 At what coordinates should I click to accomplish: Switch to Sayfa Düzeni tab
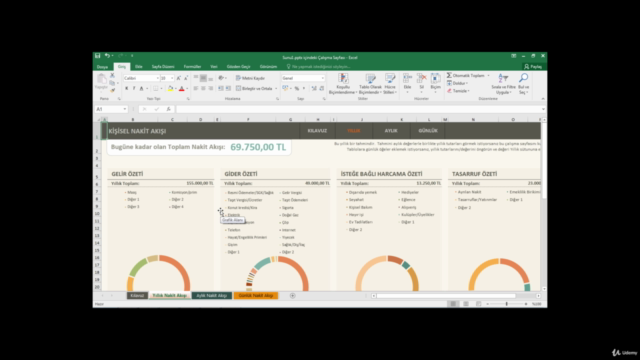[x=163, y=67]
